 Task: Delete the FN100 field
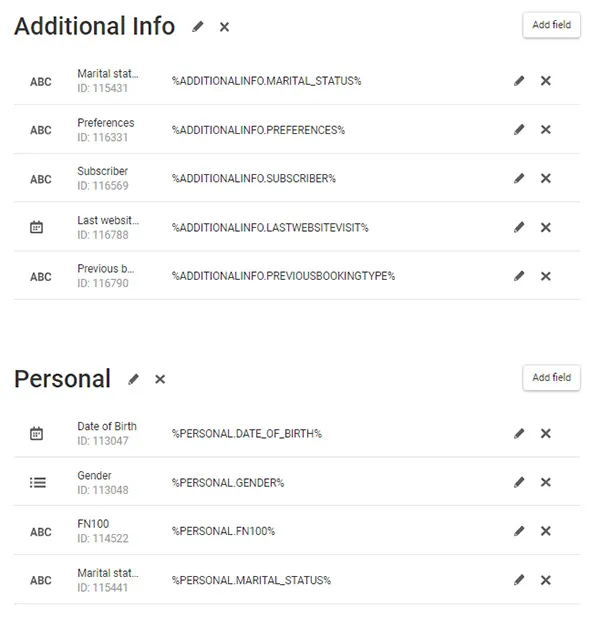point(546,532)
